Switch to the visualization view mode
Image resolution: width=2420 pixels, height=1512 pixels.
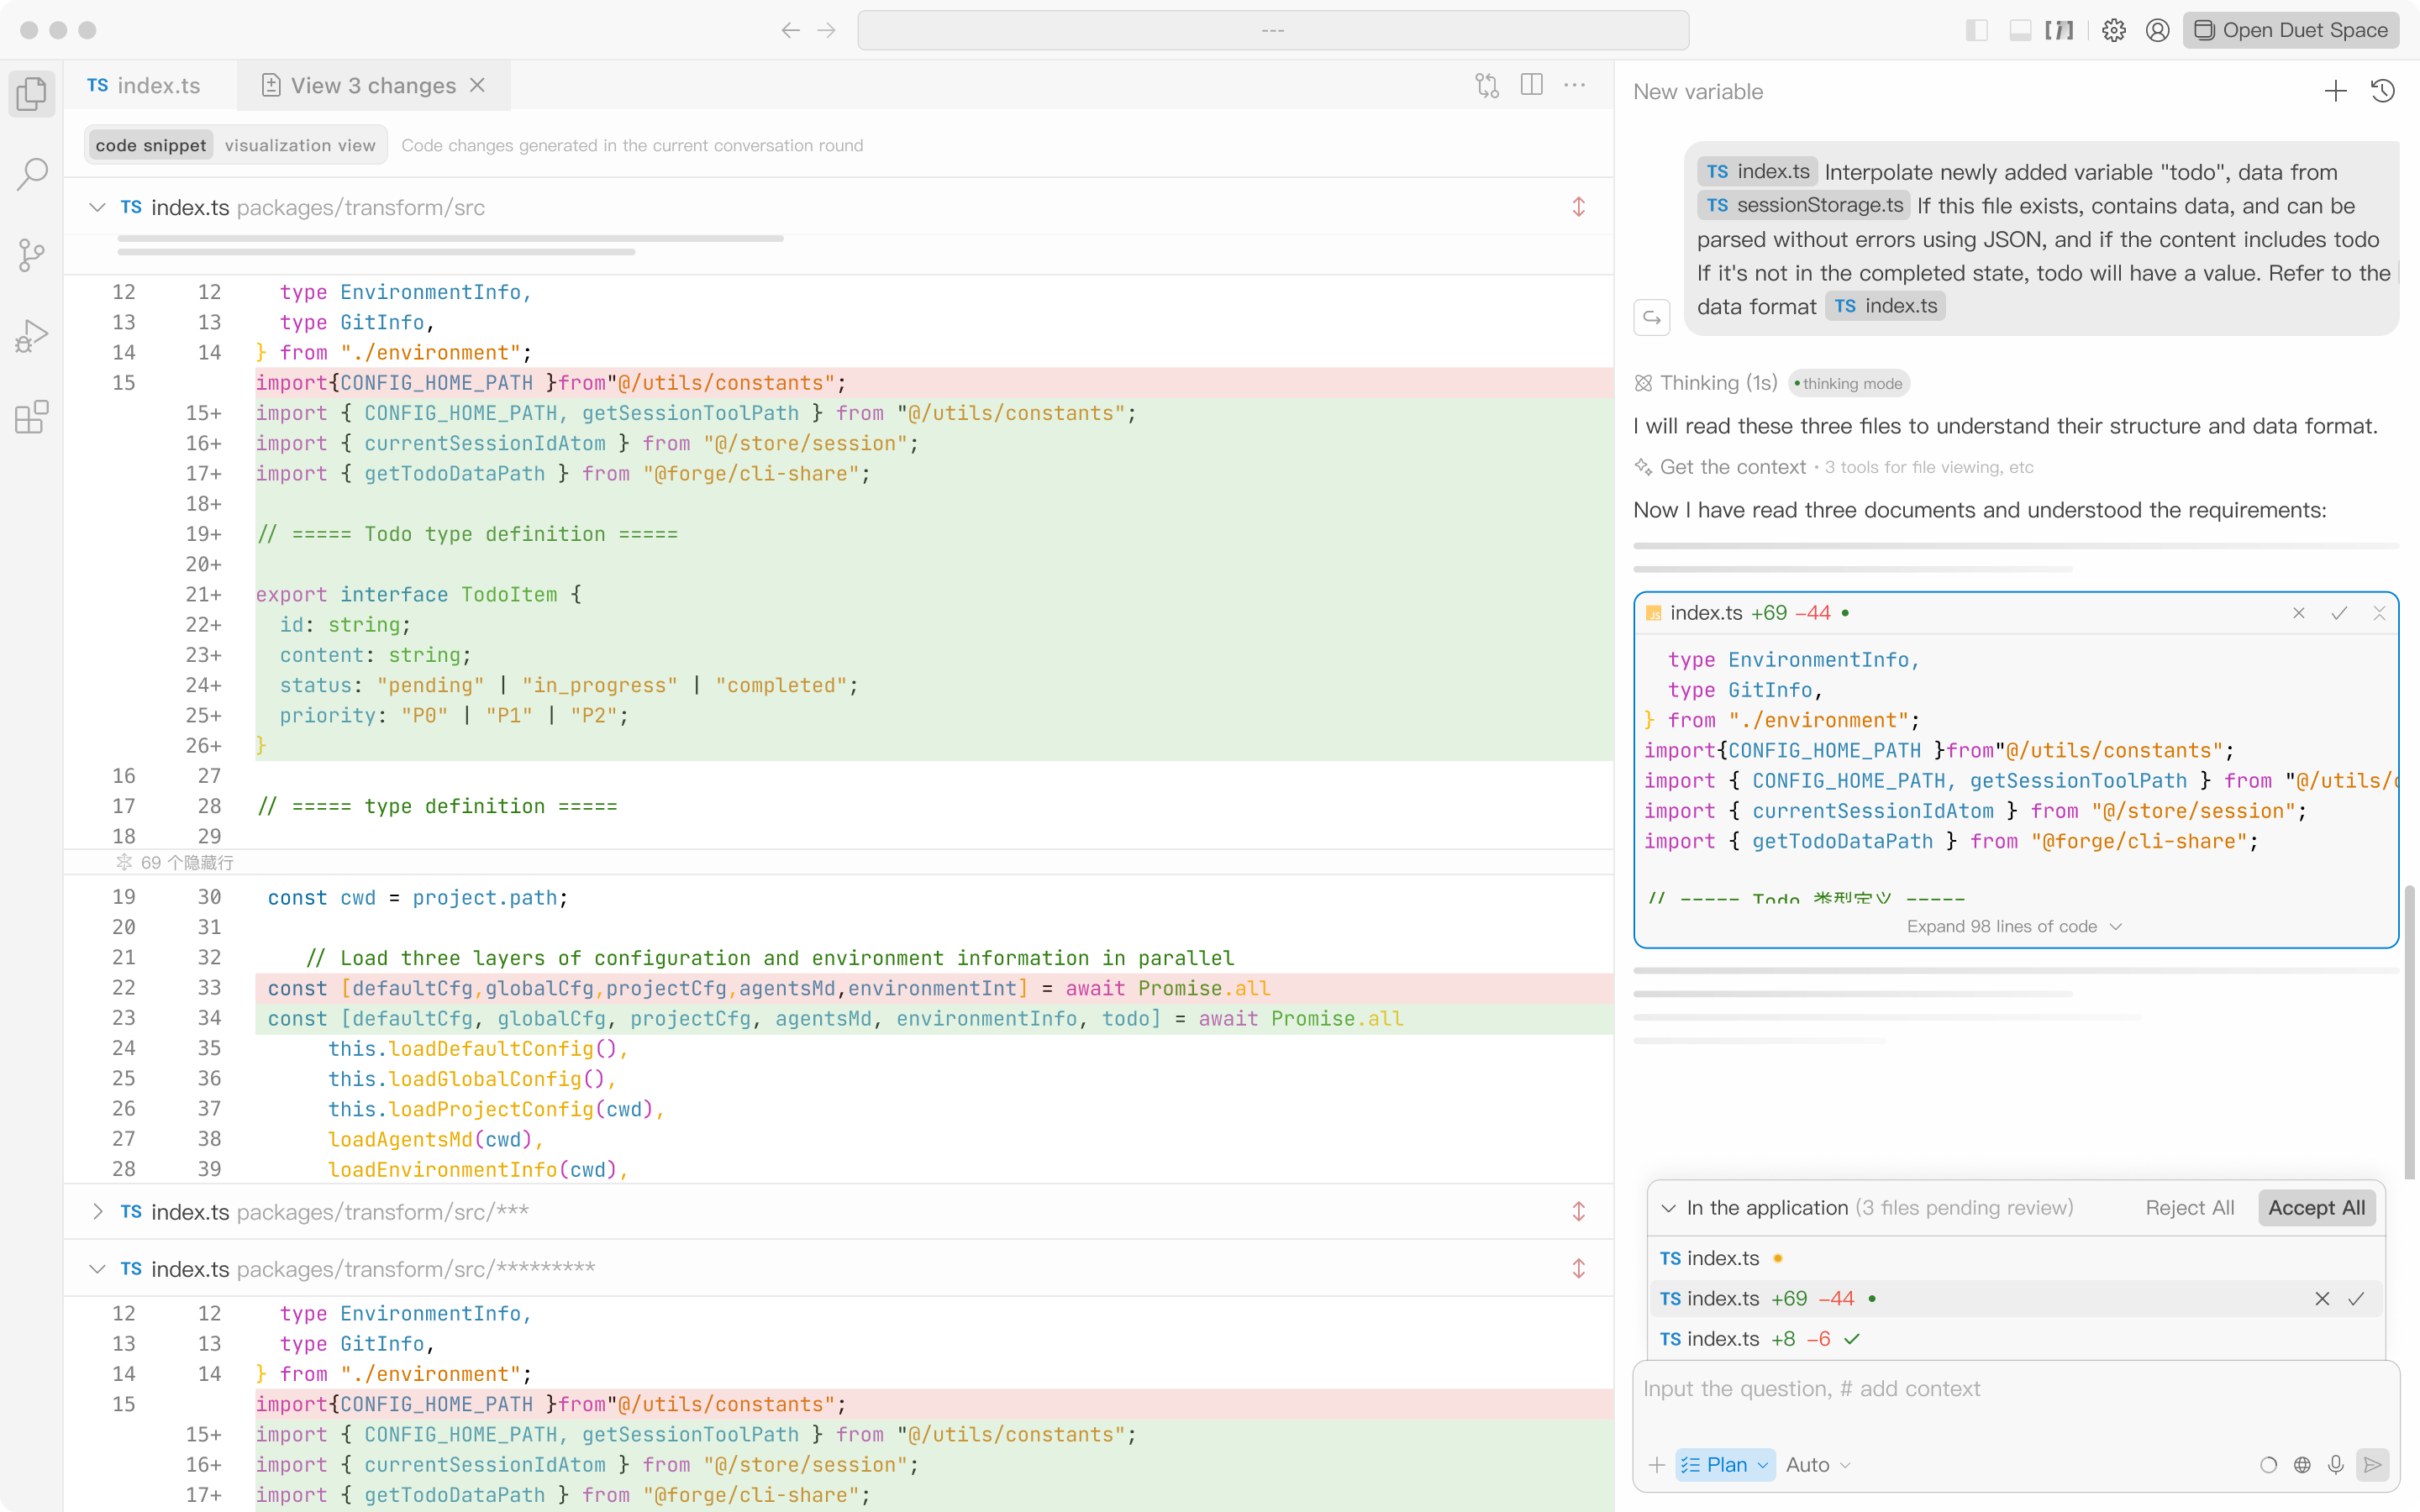click(299, 145)
